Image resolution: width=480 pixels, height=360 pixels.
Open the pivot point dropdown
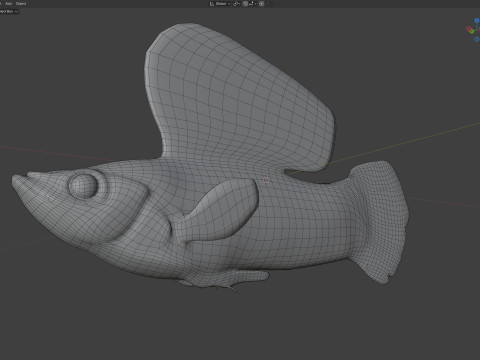(237, 4)
